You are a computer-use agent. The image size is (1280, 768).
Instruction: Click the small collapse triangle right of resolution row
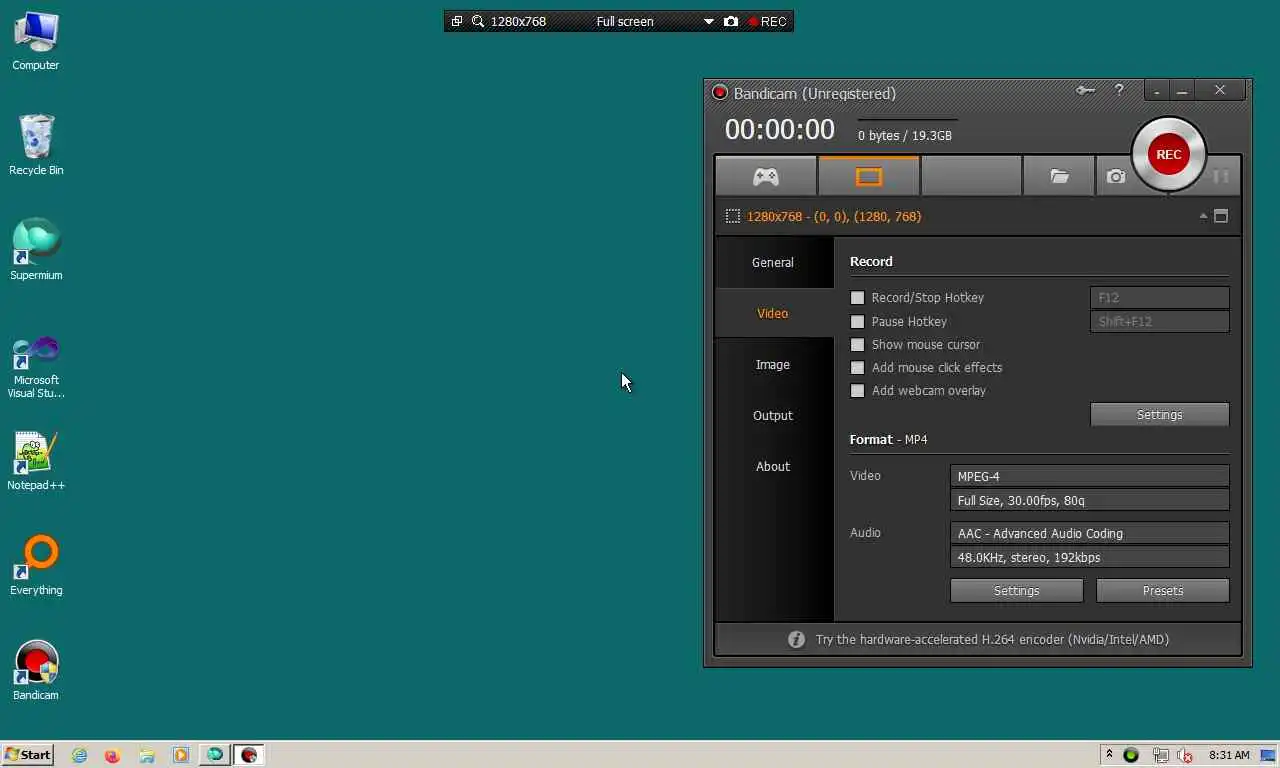1203,216
